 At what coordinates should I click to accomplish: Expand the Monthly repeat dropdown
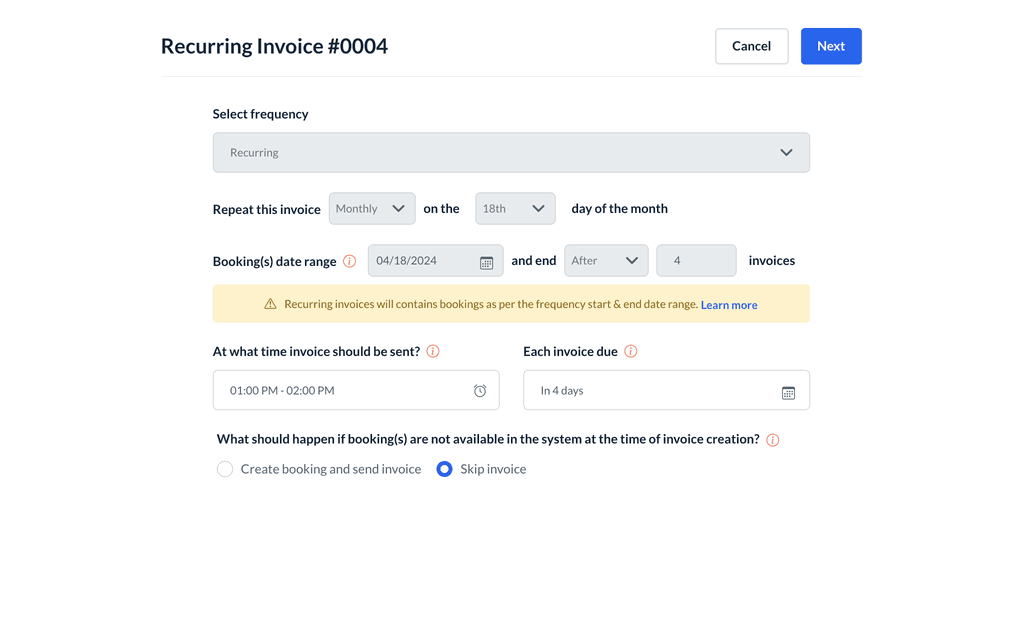click(372, 209)
